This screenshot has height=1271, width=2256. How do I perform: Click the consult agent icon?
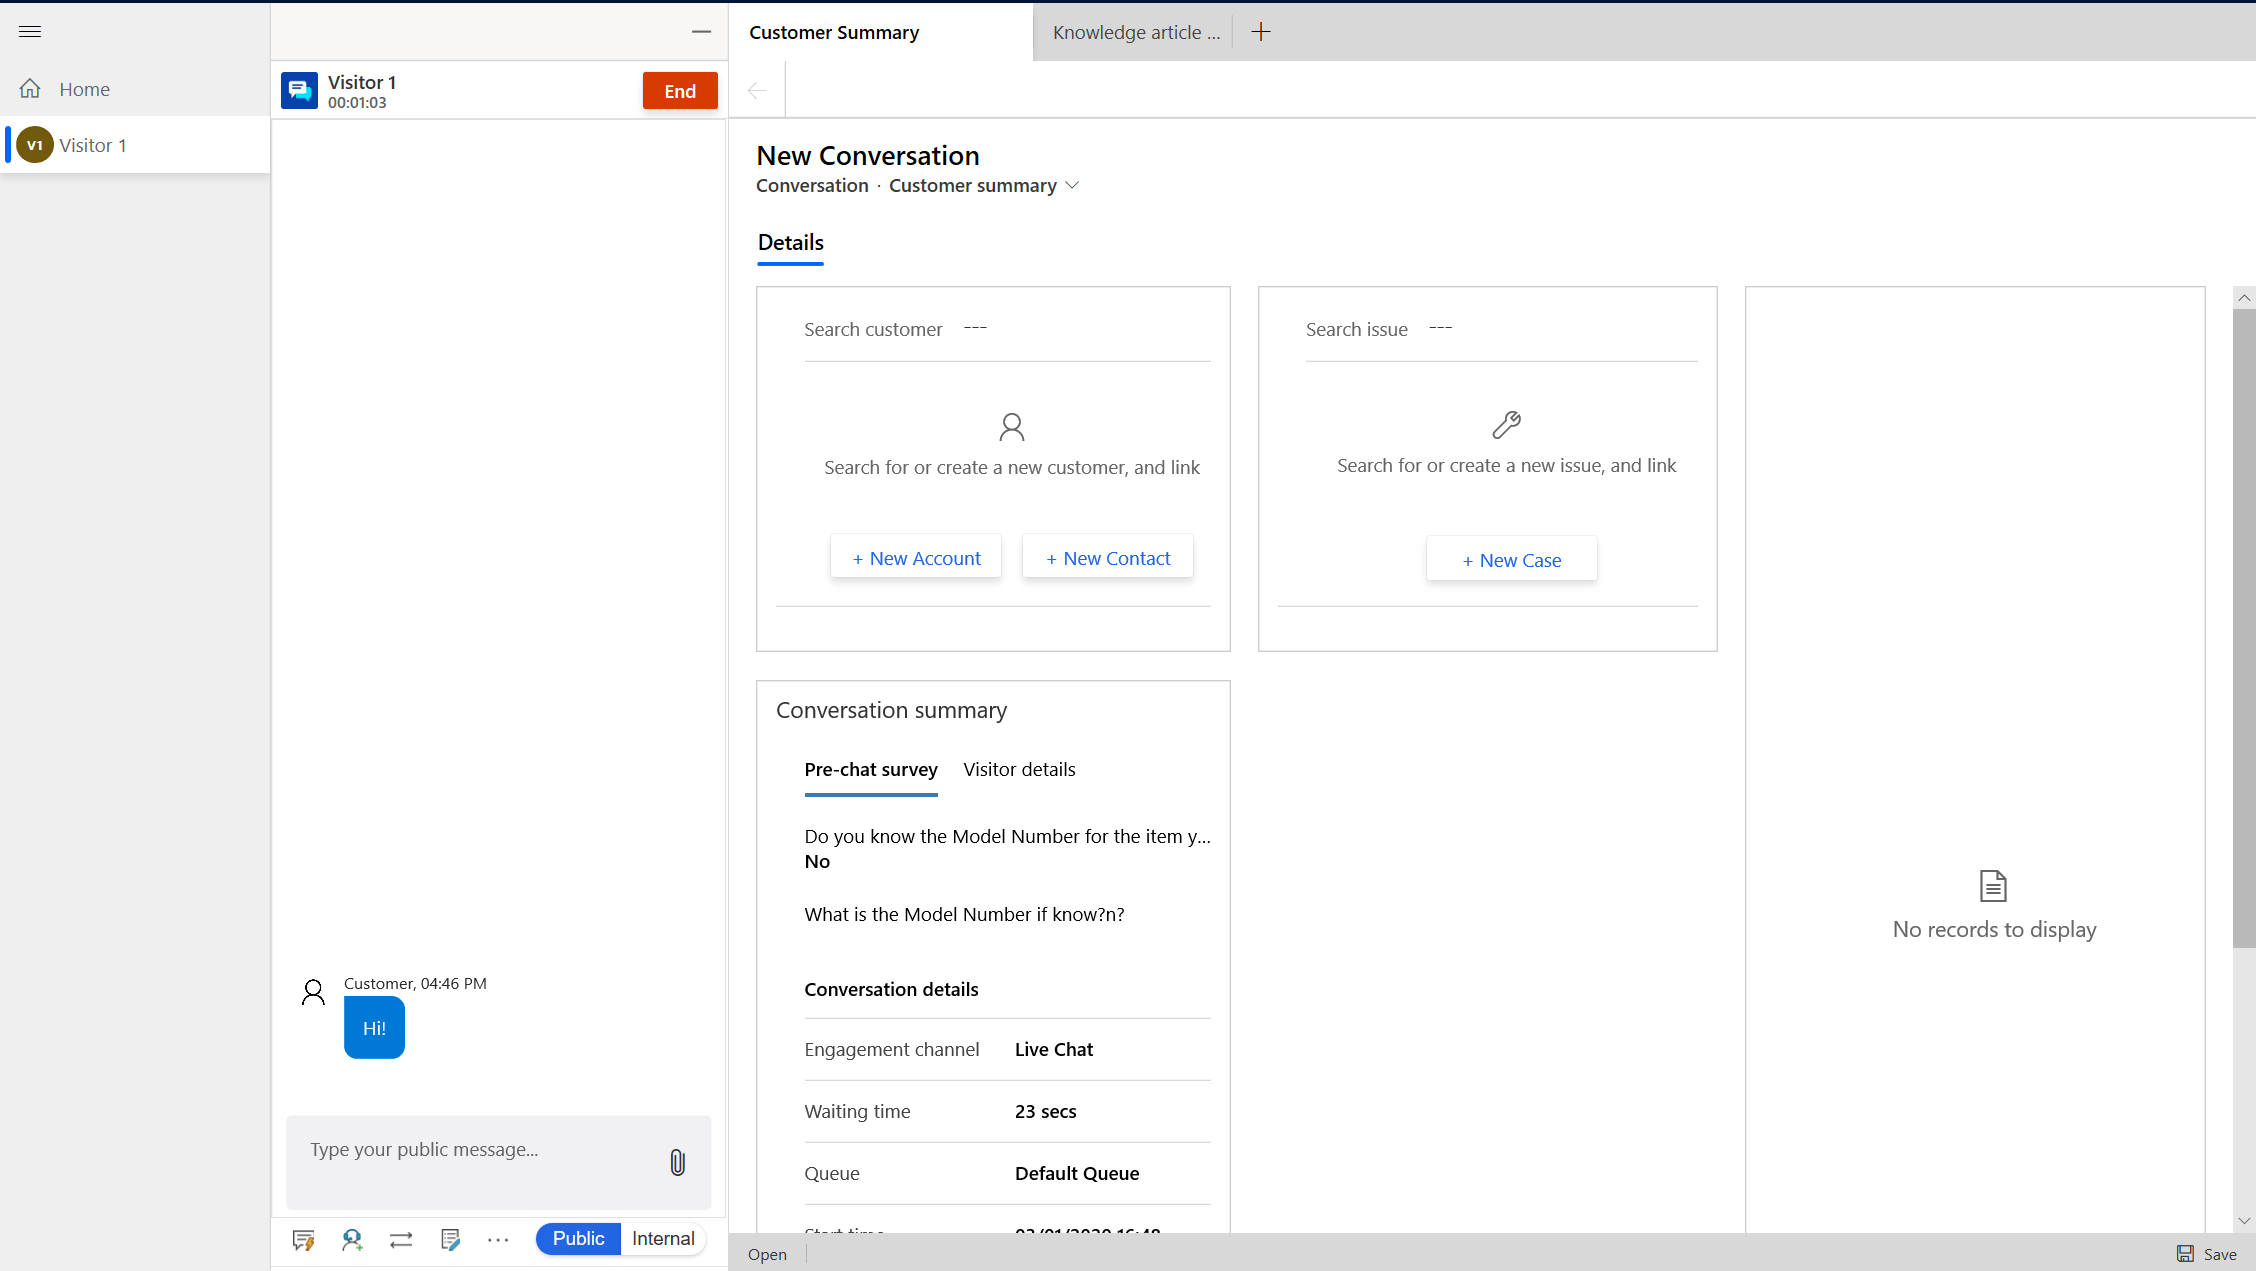(x=352, y=1240)
